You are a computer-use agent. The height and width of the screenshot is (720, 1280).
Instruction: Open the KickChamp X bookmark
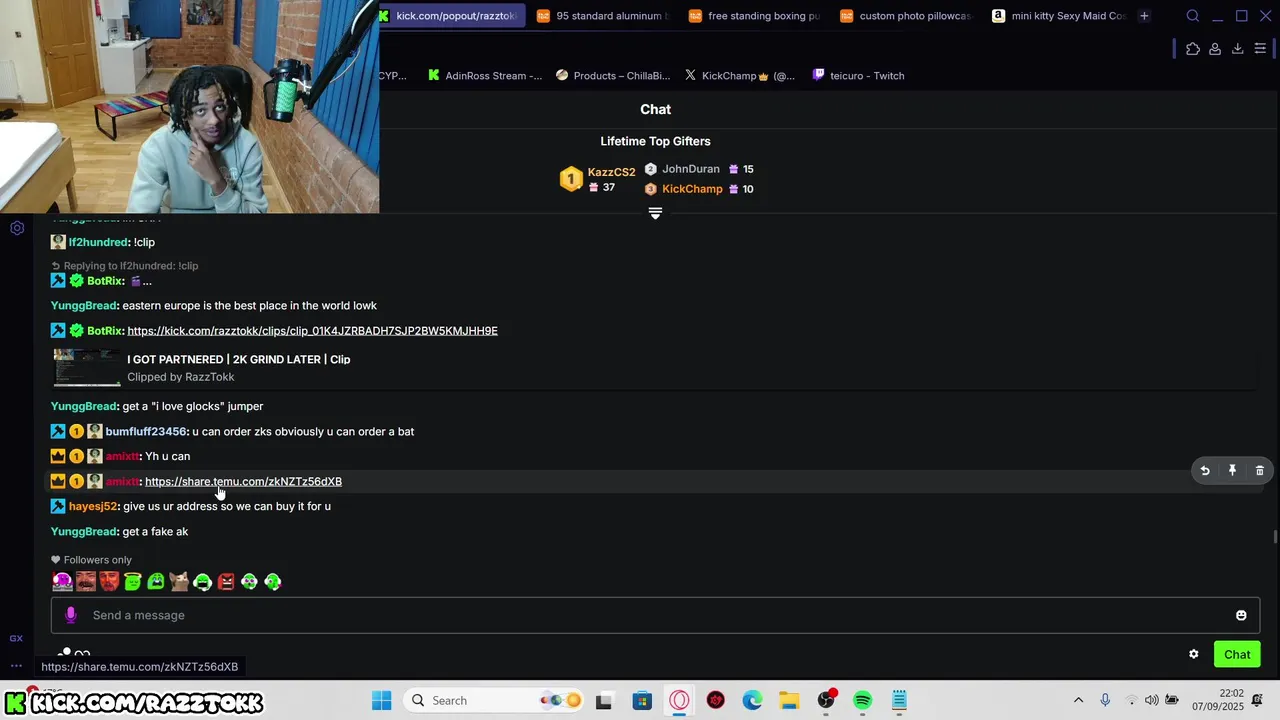pyautogui.click(x=740, y=75)
